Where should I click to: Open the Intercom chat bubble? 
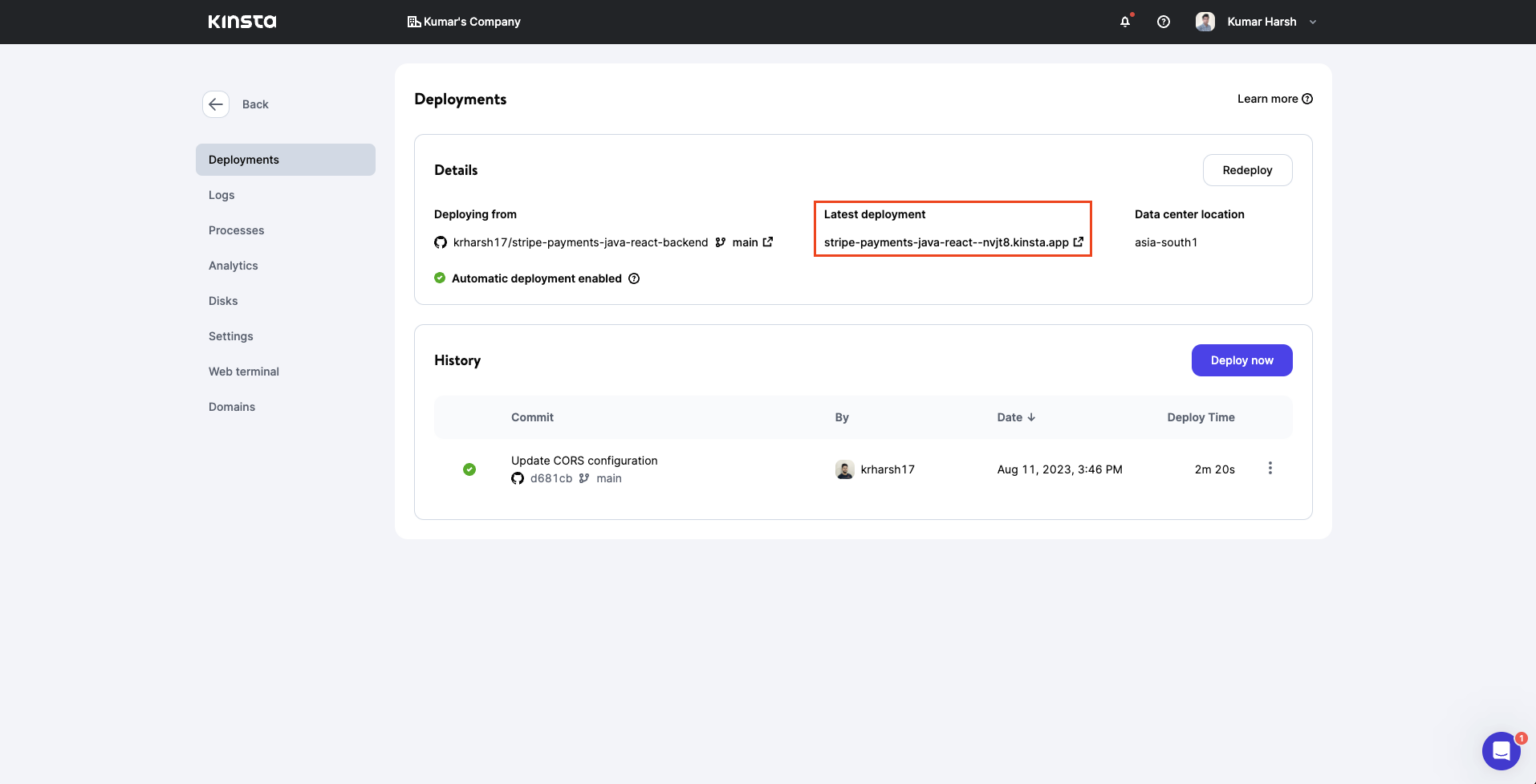click(1501, 751)
